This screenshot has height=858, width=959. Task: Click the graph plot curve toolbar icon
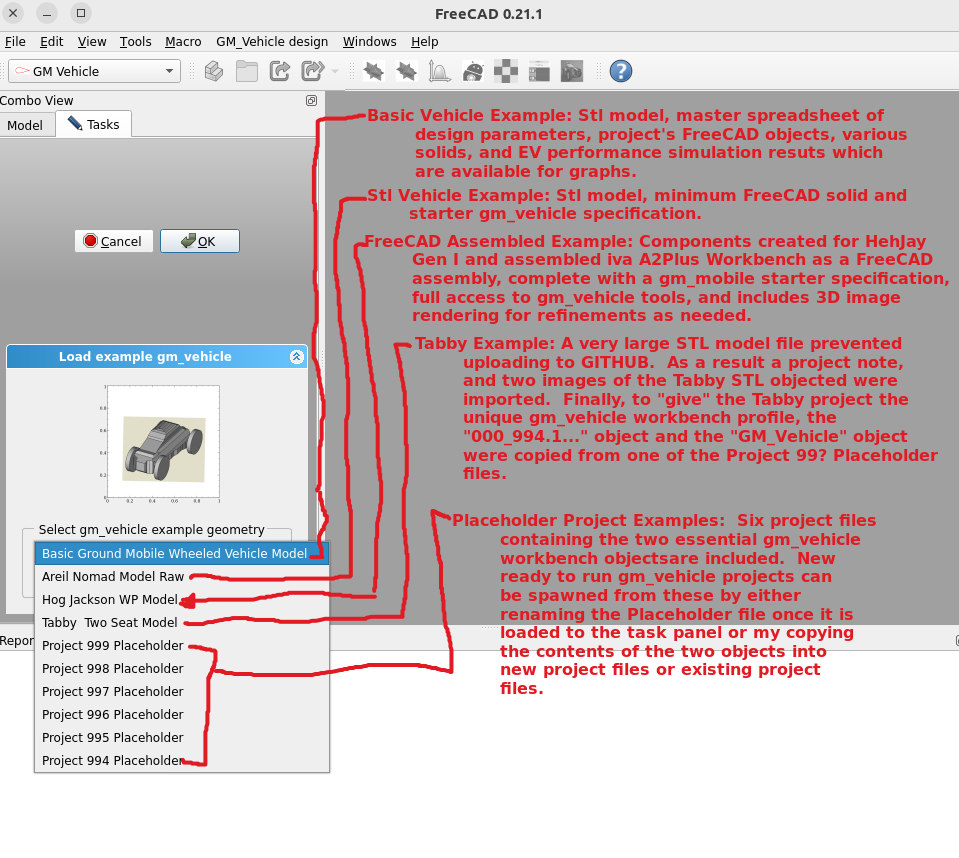point(439,71)
